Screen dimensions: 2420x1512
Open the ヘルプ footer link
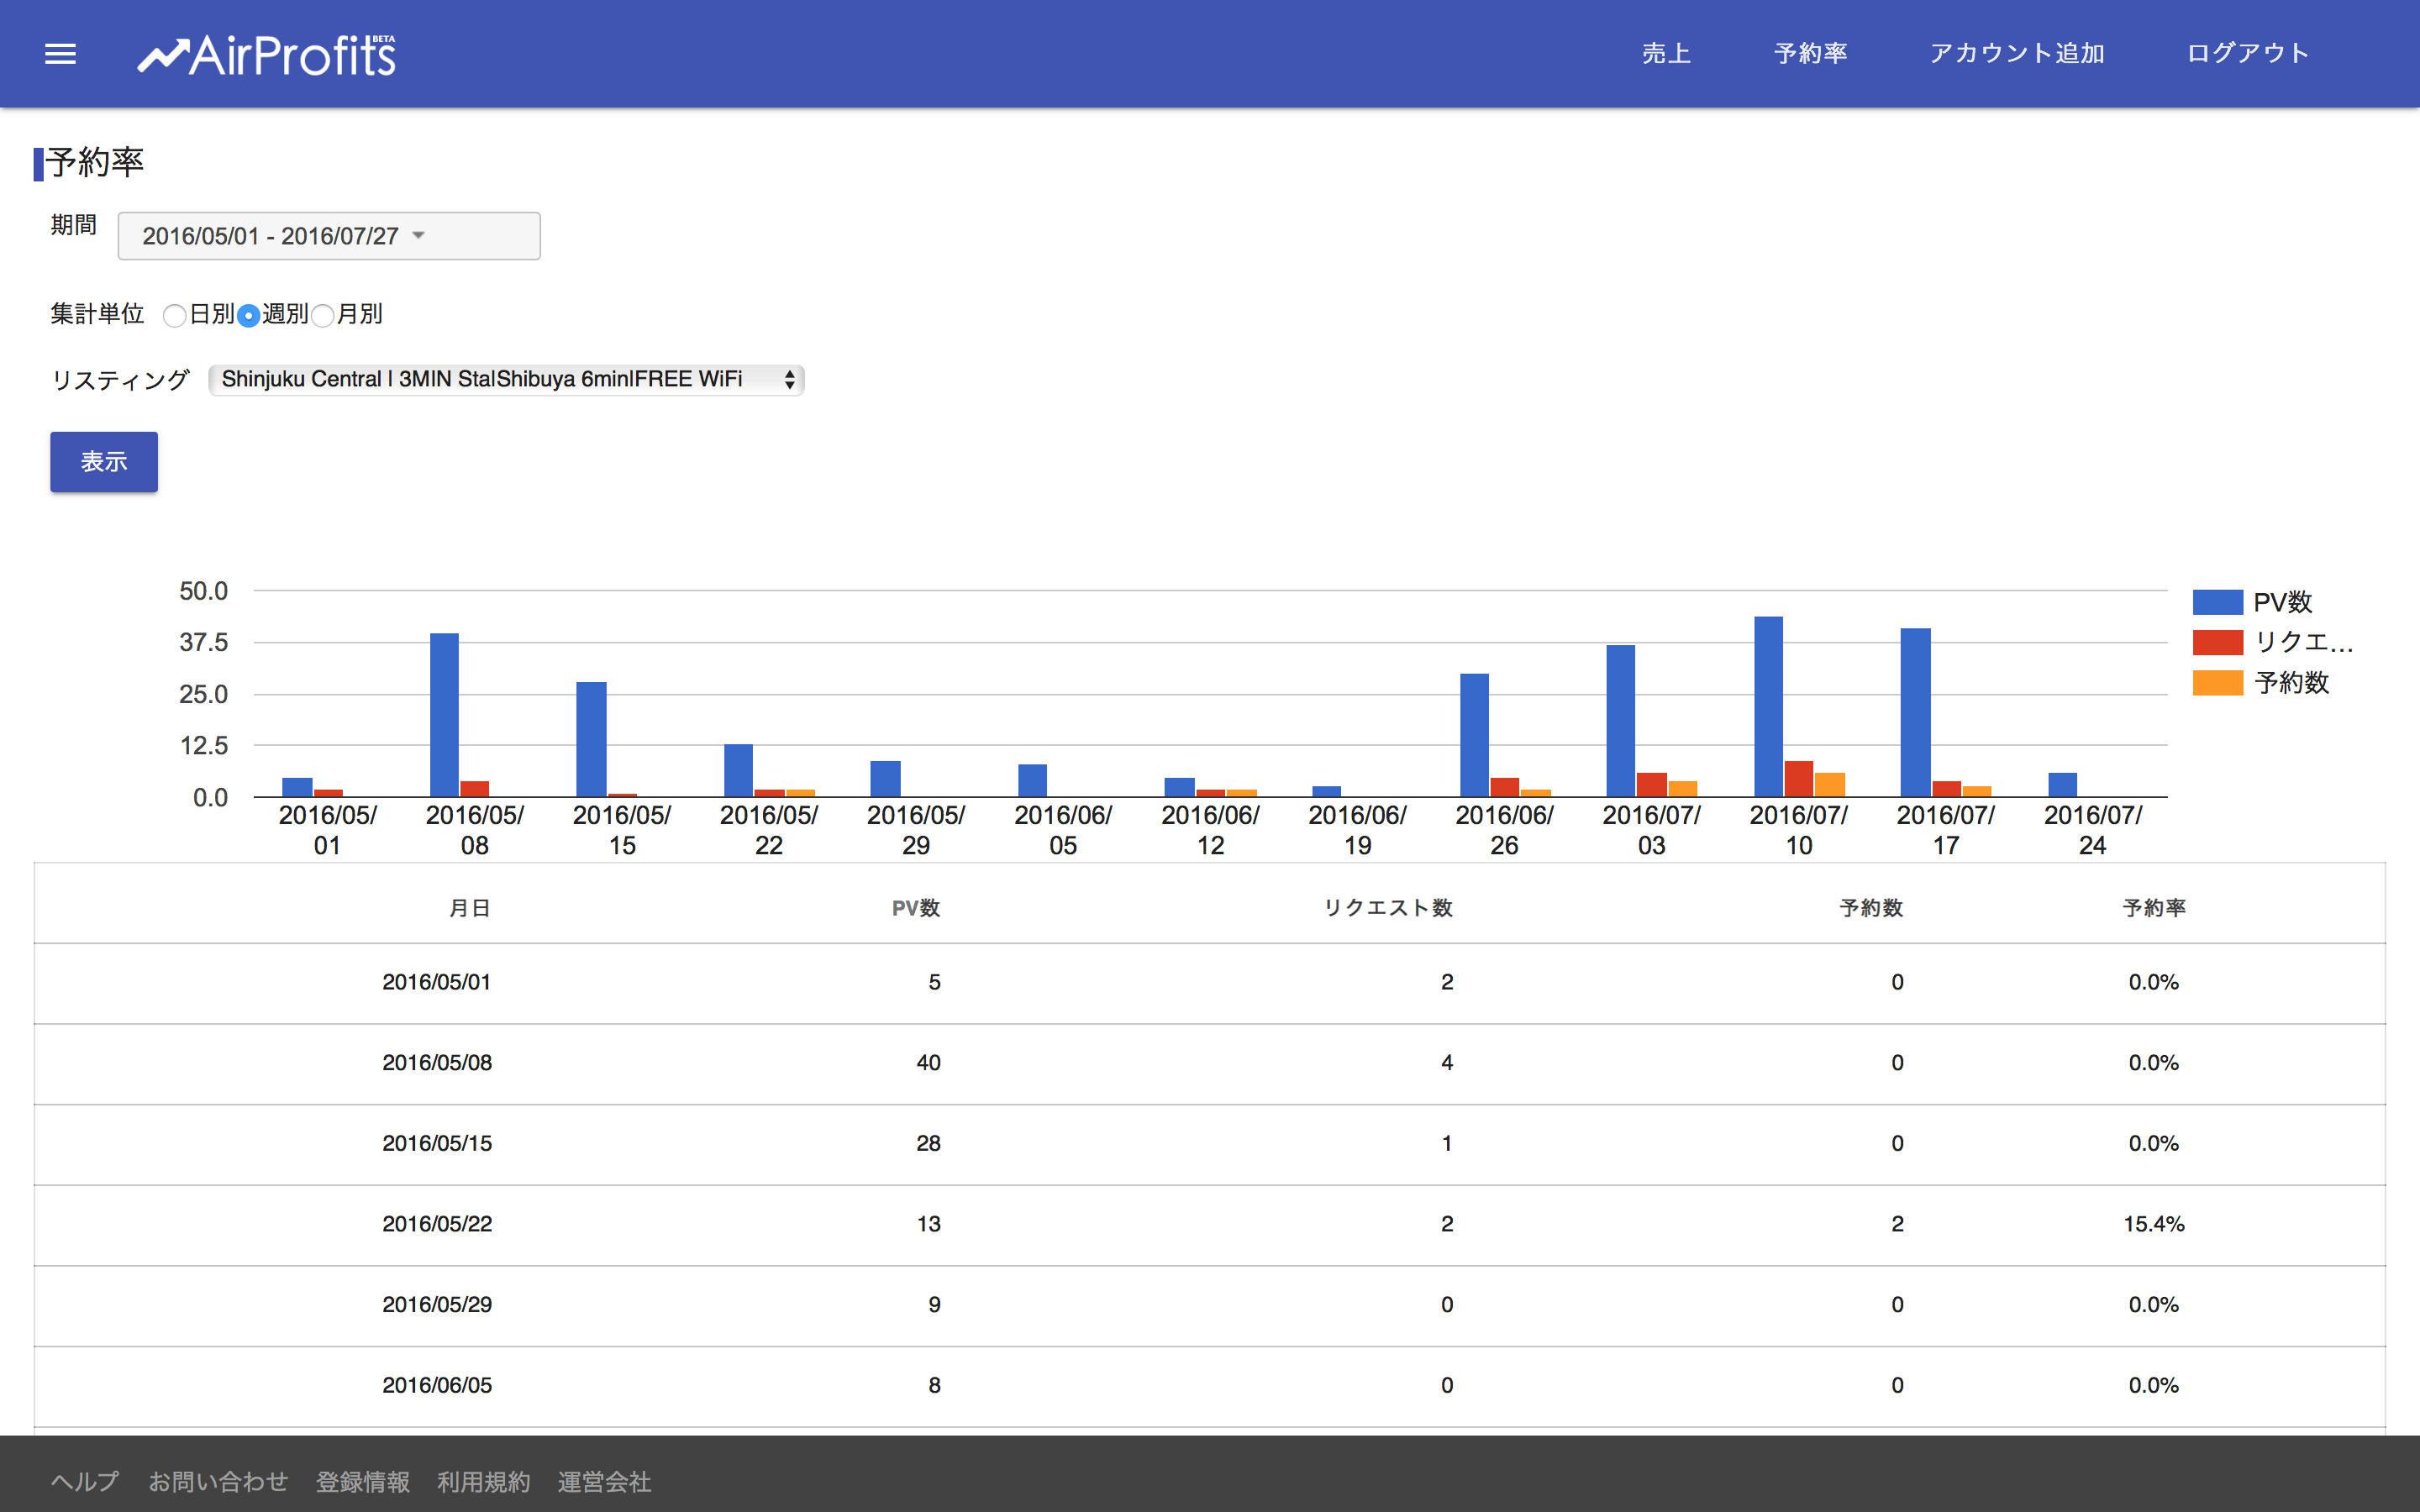tap(85, 1481)
